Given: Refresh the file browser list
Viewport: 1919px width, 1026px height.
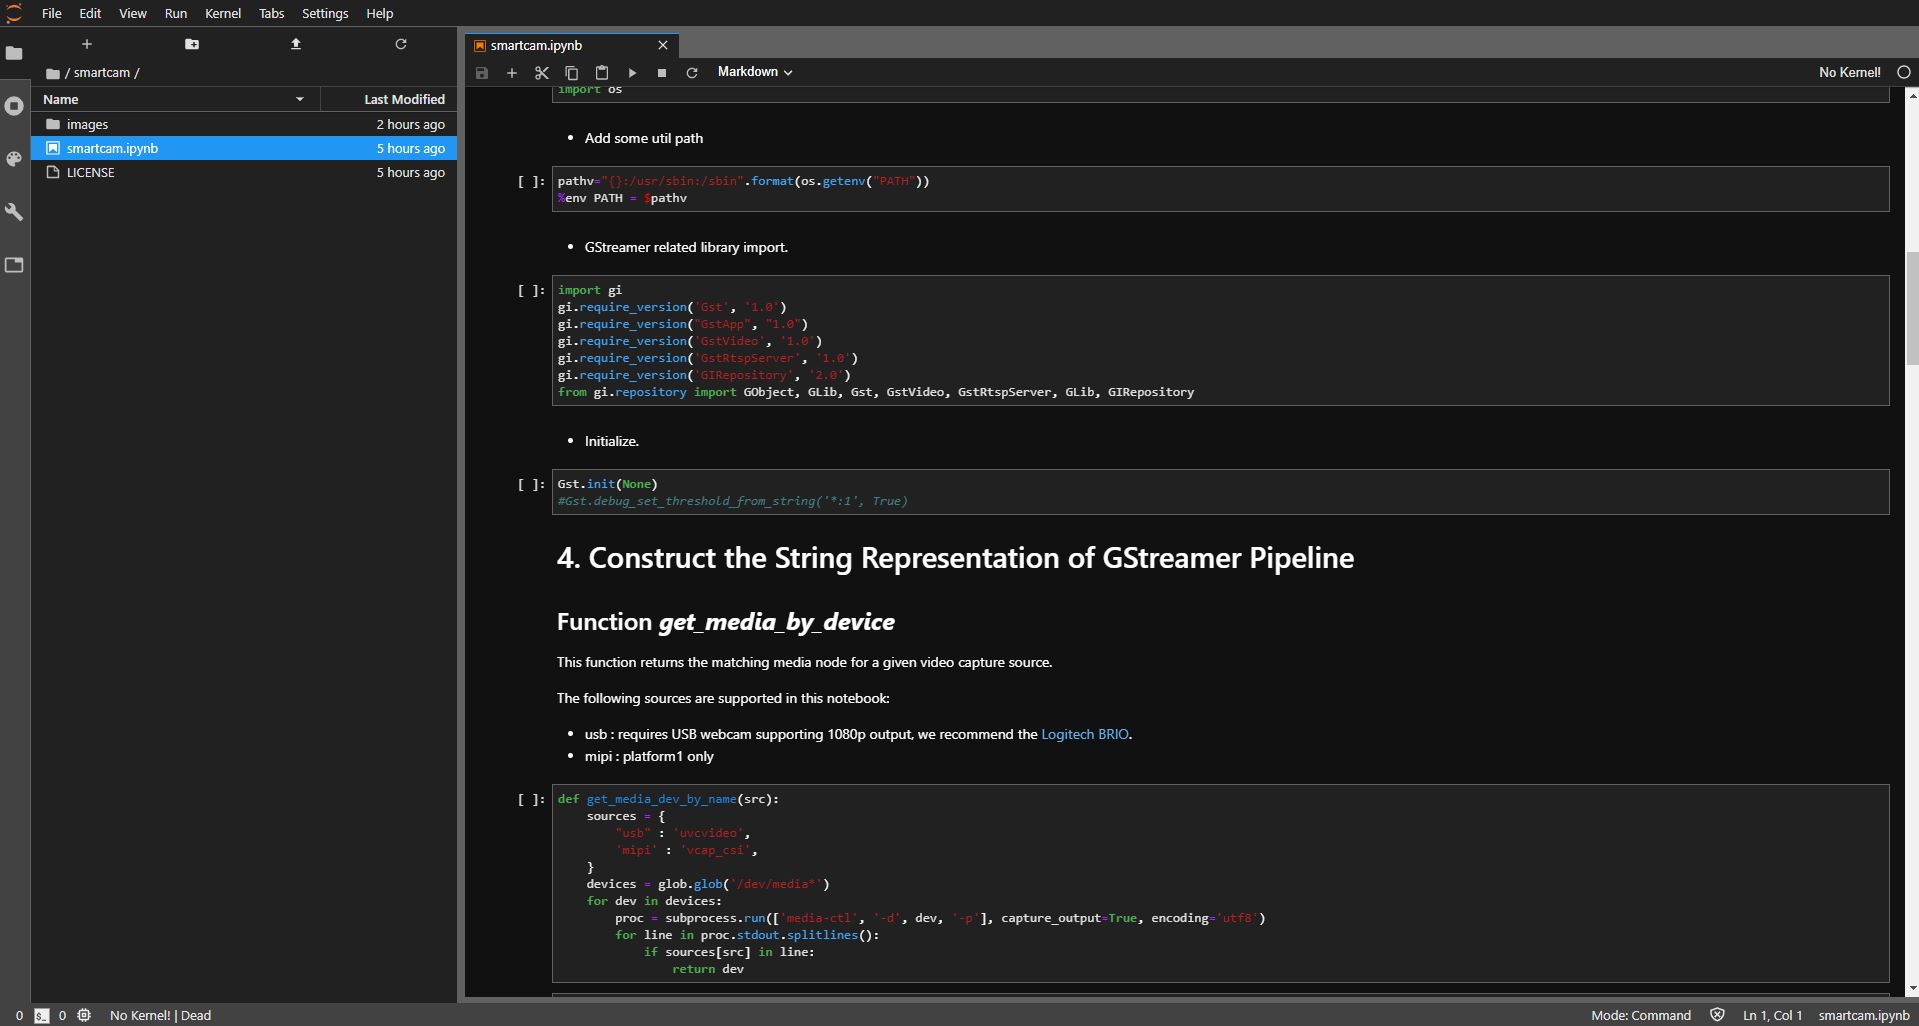Looking at the screenshot, I should coord(401,44).
